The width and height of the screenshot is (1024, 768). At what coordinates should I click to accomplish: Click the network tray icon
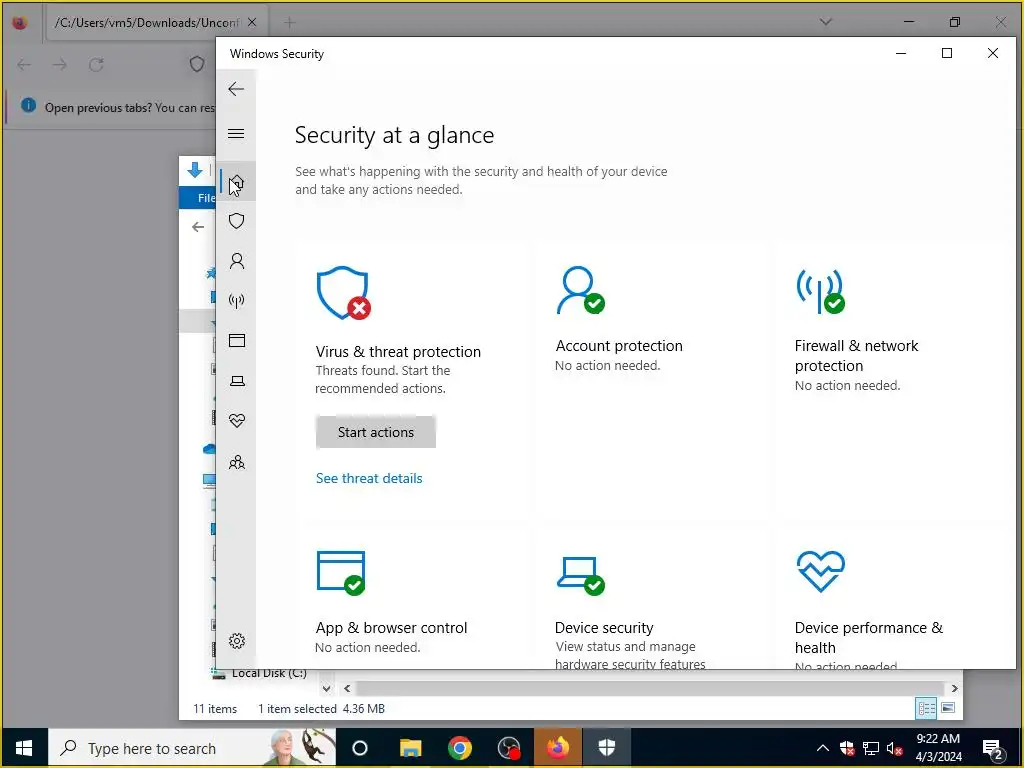tap(871, 748)
